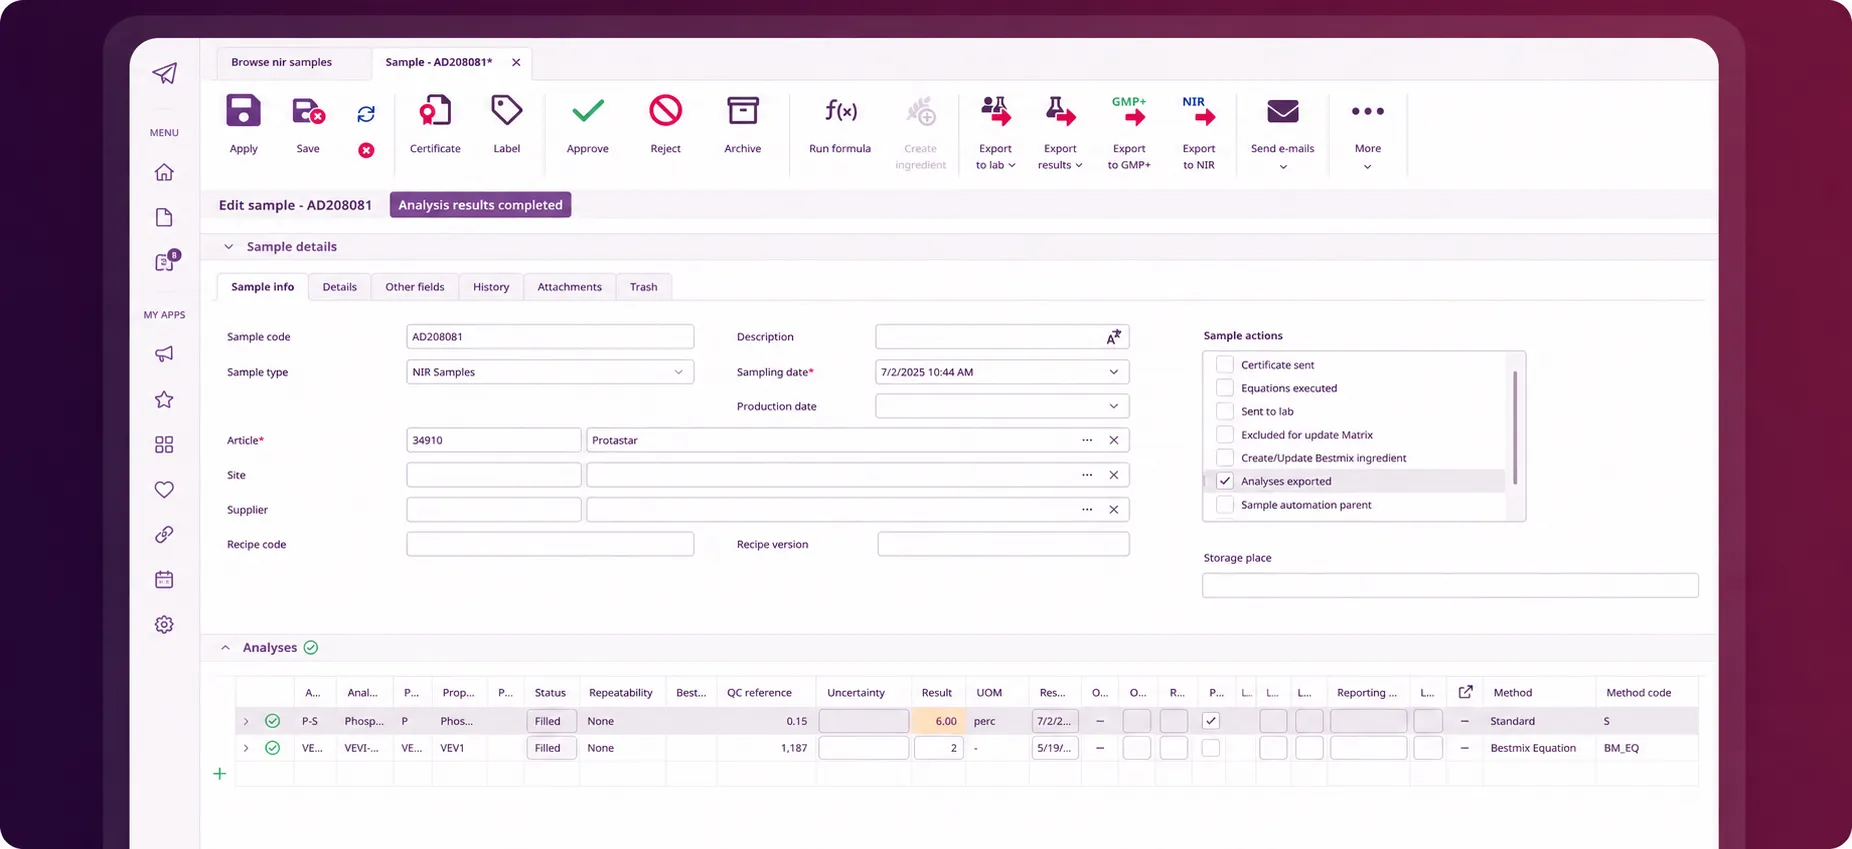Uncheck the Analyses exported checkbox

(1225, 481)
